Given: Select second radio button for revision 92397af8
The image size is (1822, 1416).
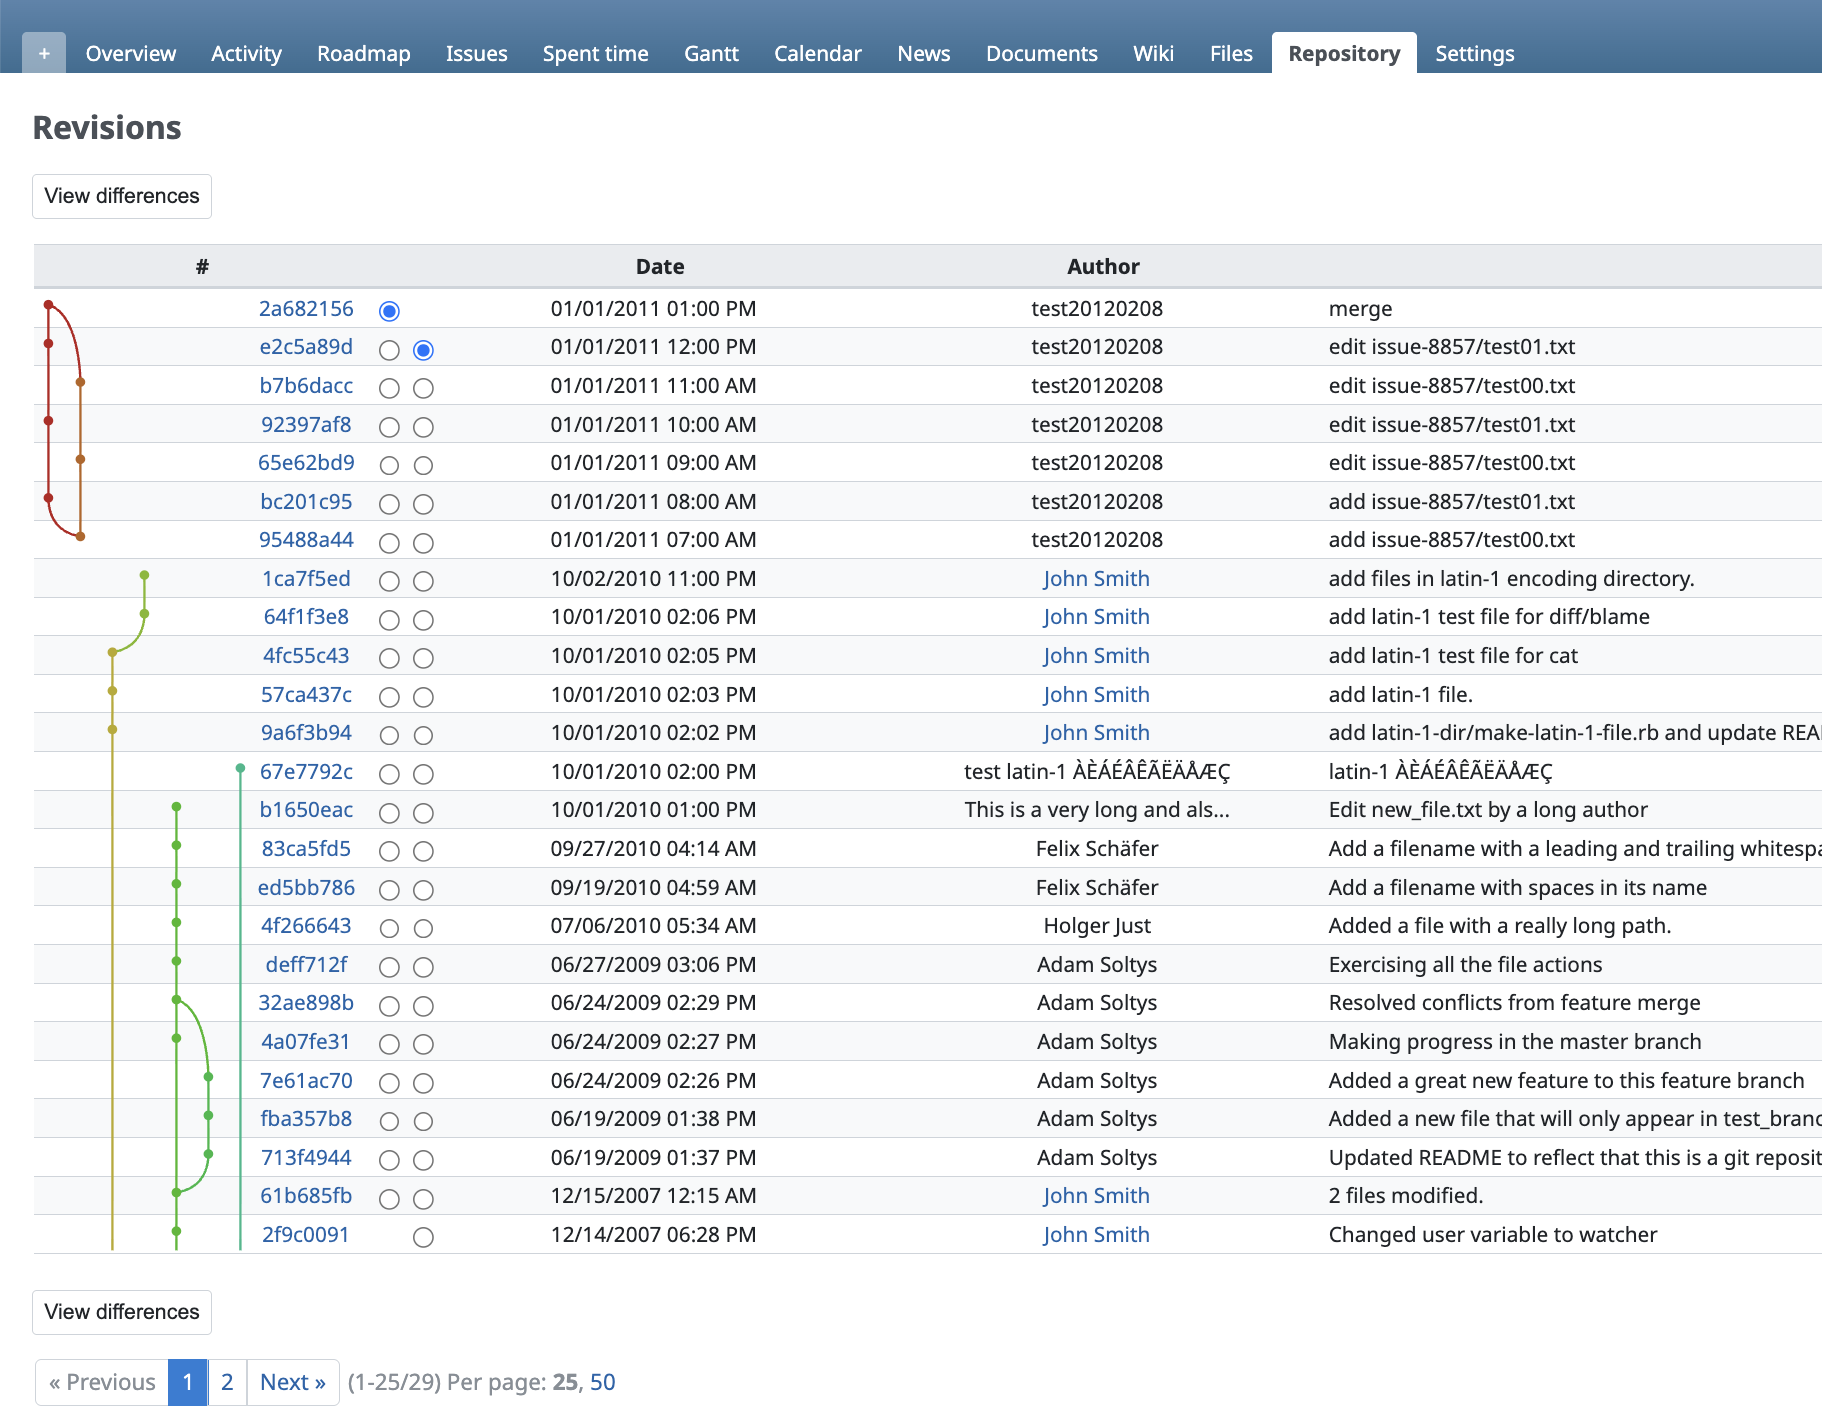Looking at the screenshot, I should coord(423,427).
